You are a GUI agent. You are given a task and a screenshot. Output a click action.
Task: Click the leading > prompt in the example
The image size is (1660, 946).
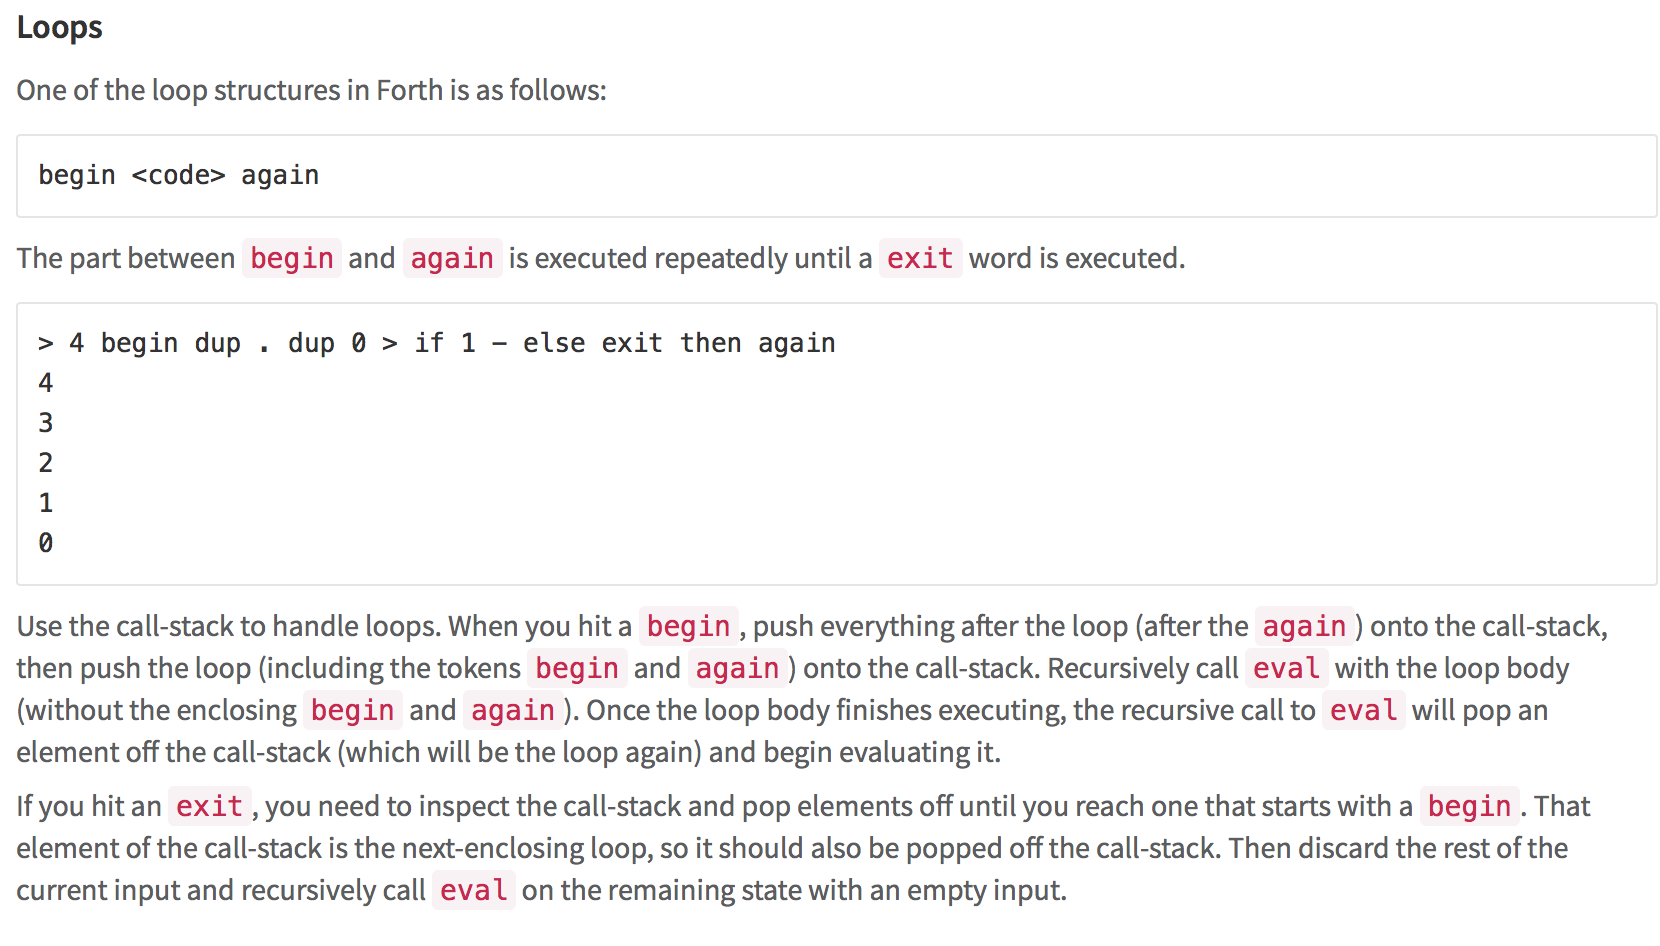tap(46, 344)
